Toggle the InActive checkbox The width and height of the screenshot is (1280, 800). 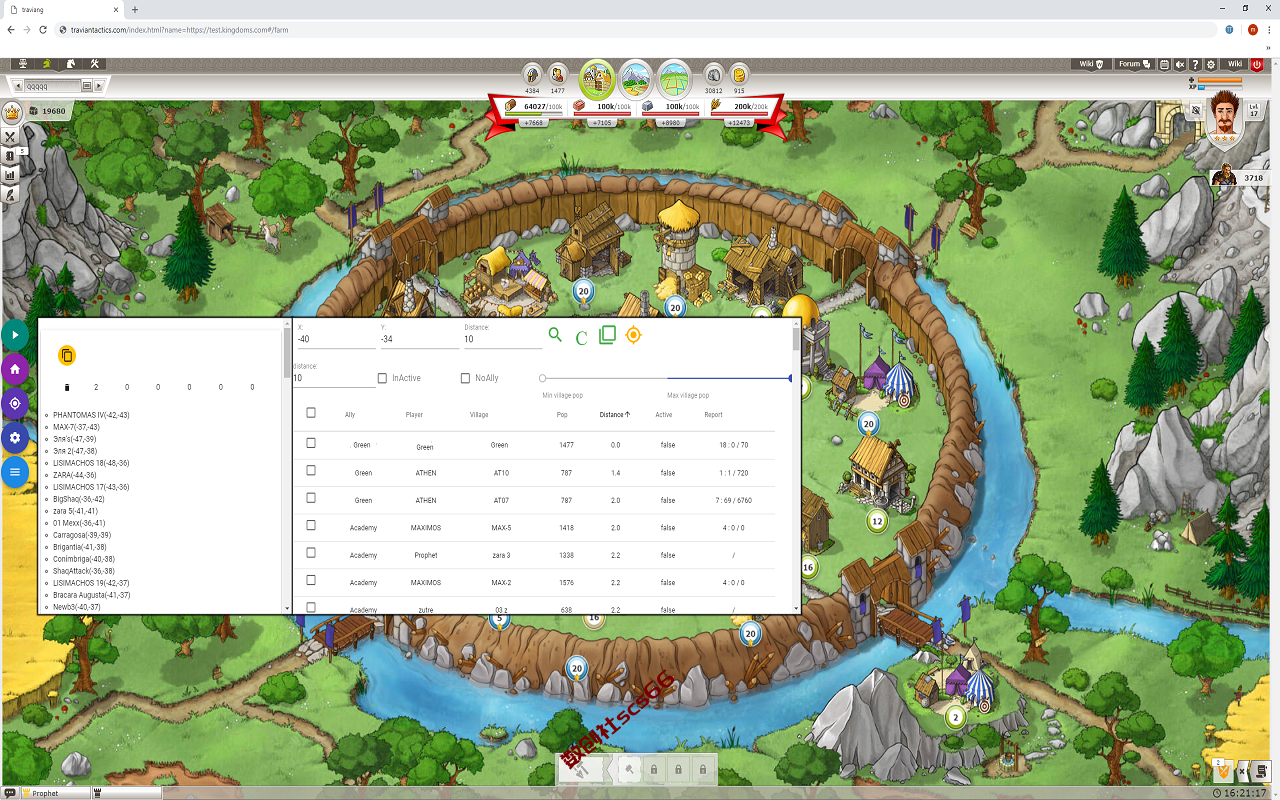pyautogui.click(x=383, y=378)
